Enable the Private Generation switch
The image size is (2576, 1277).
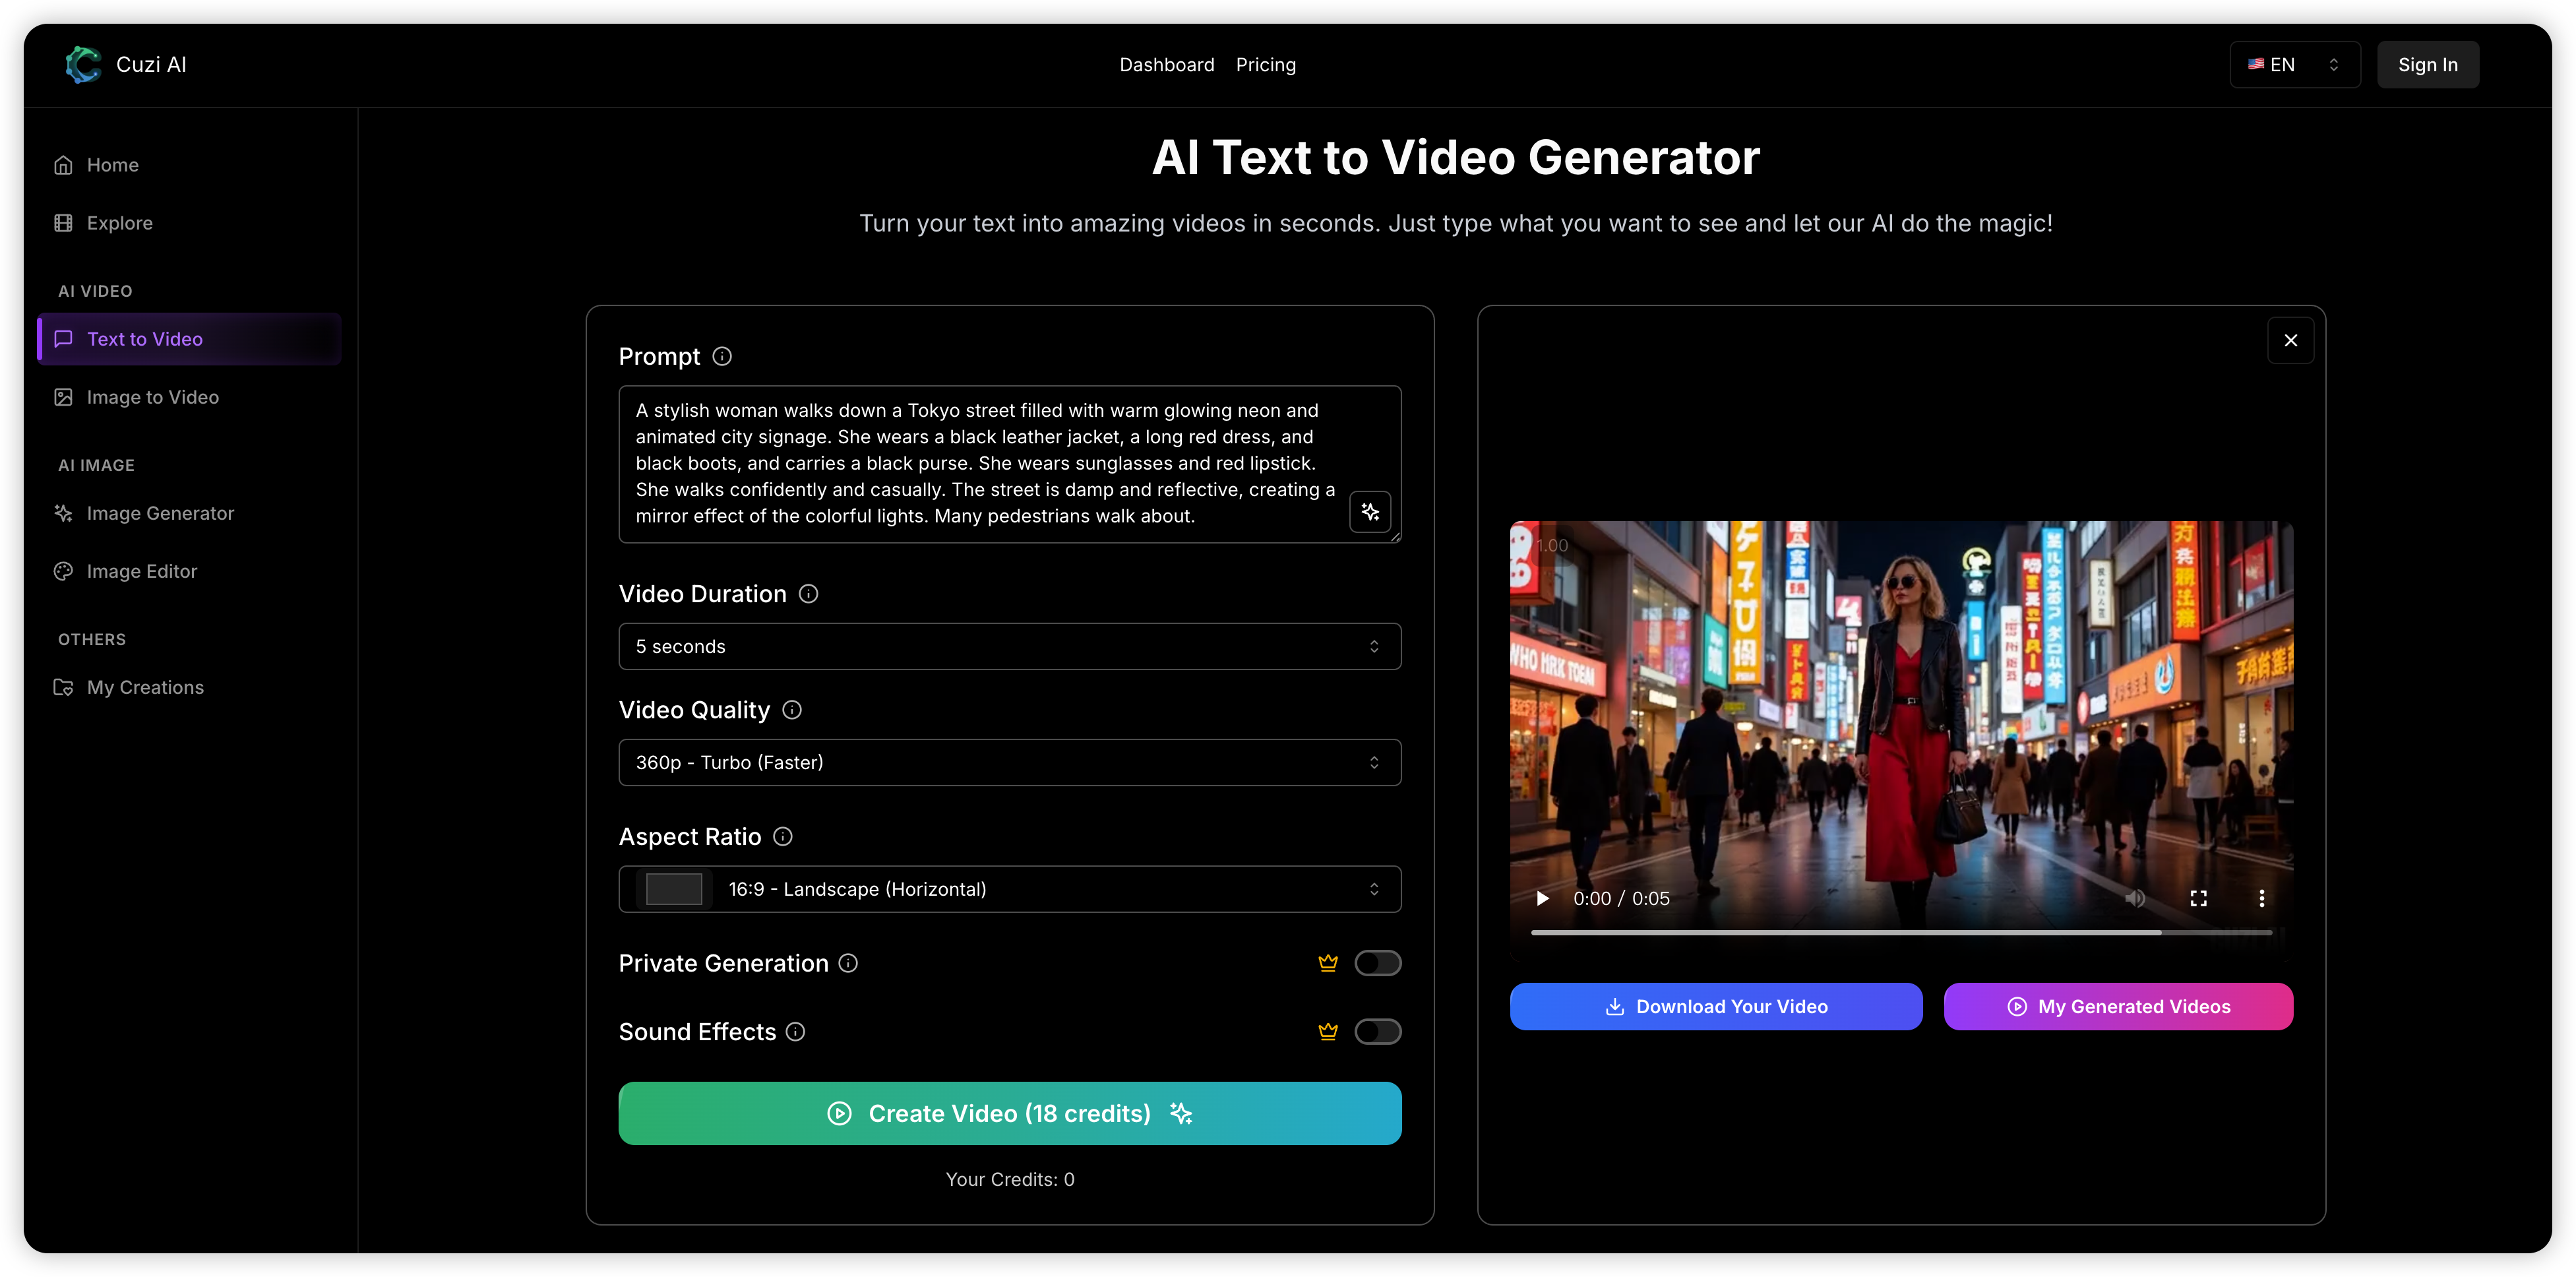[x=1377, y=963]
